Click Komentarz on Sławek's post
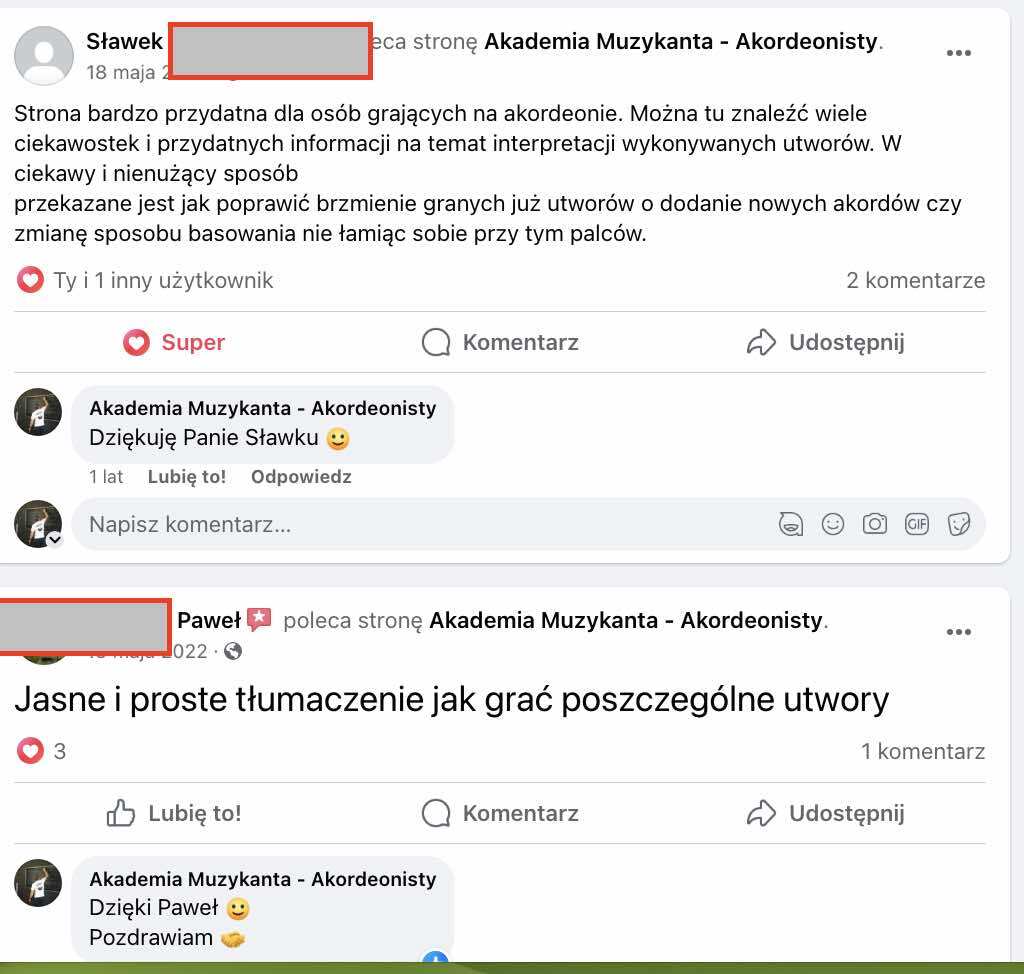The width and height of the screenshot is (1024, 974). tap(500, 342)
